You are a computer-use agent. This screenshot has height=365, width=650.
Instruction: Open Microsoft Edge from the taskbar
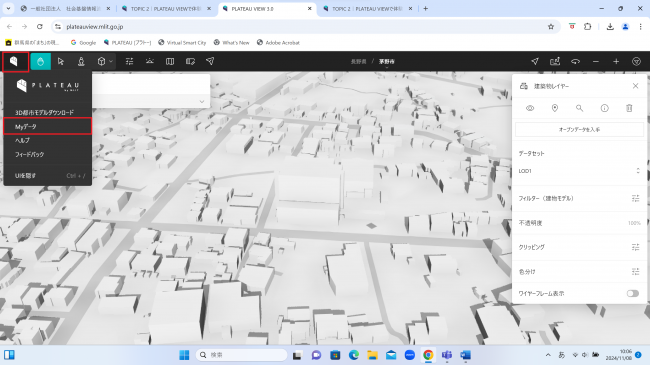354,355
